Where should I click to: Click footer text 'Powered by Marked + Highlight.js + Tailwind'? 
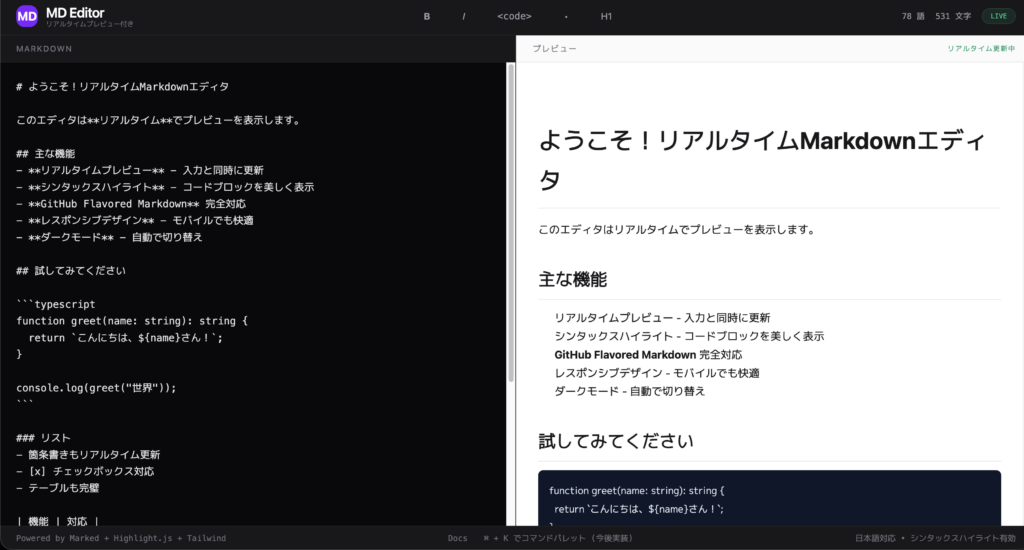(121, 538)
